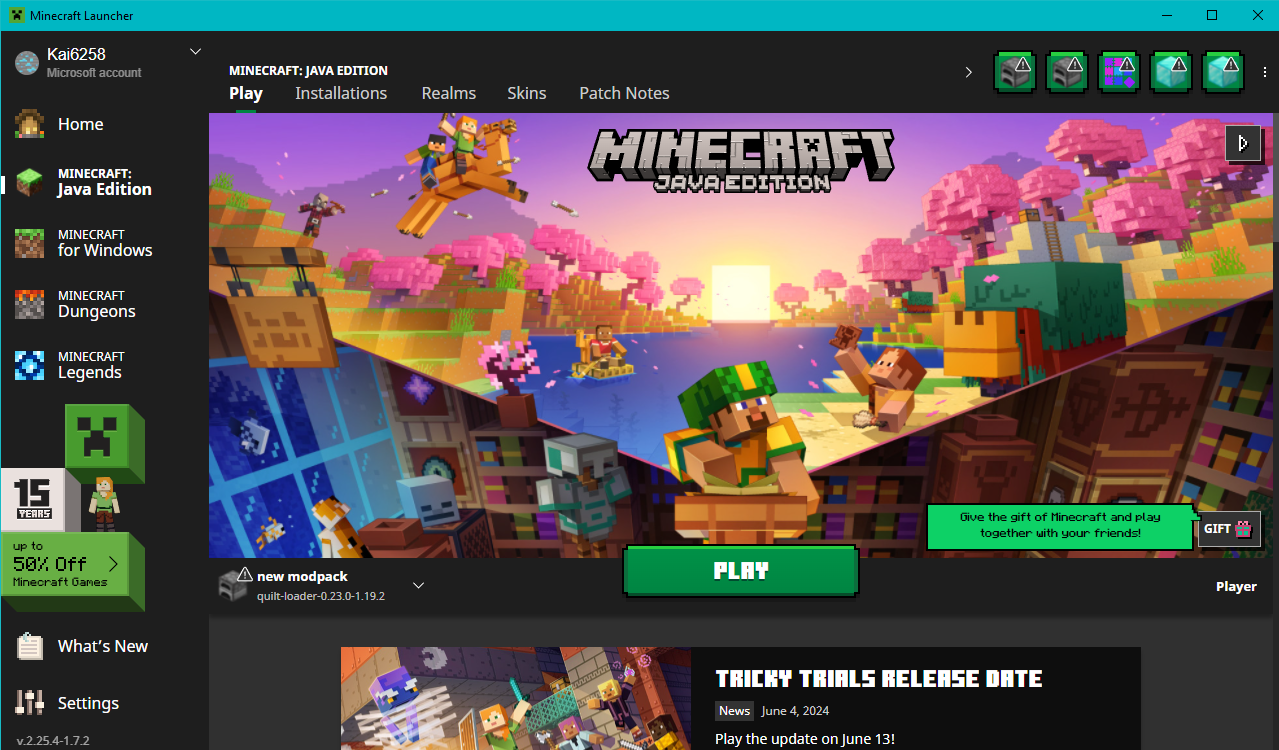Open the Skins tab

tap(527, 93)
